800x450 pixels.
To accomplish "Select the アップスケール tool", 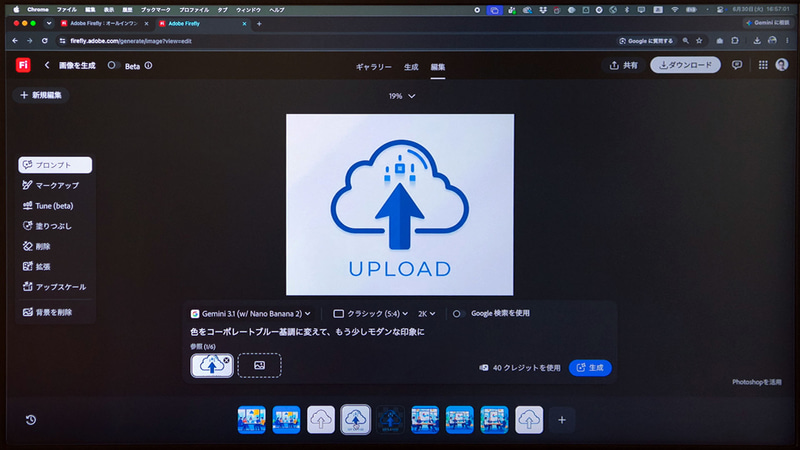I will tap(54, 287).
